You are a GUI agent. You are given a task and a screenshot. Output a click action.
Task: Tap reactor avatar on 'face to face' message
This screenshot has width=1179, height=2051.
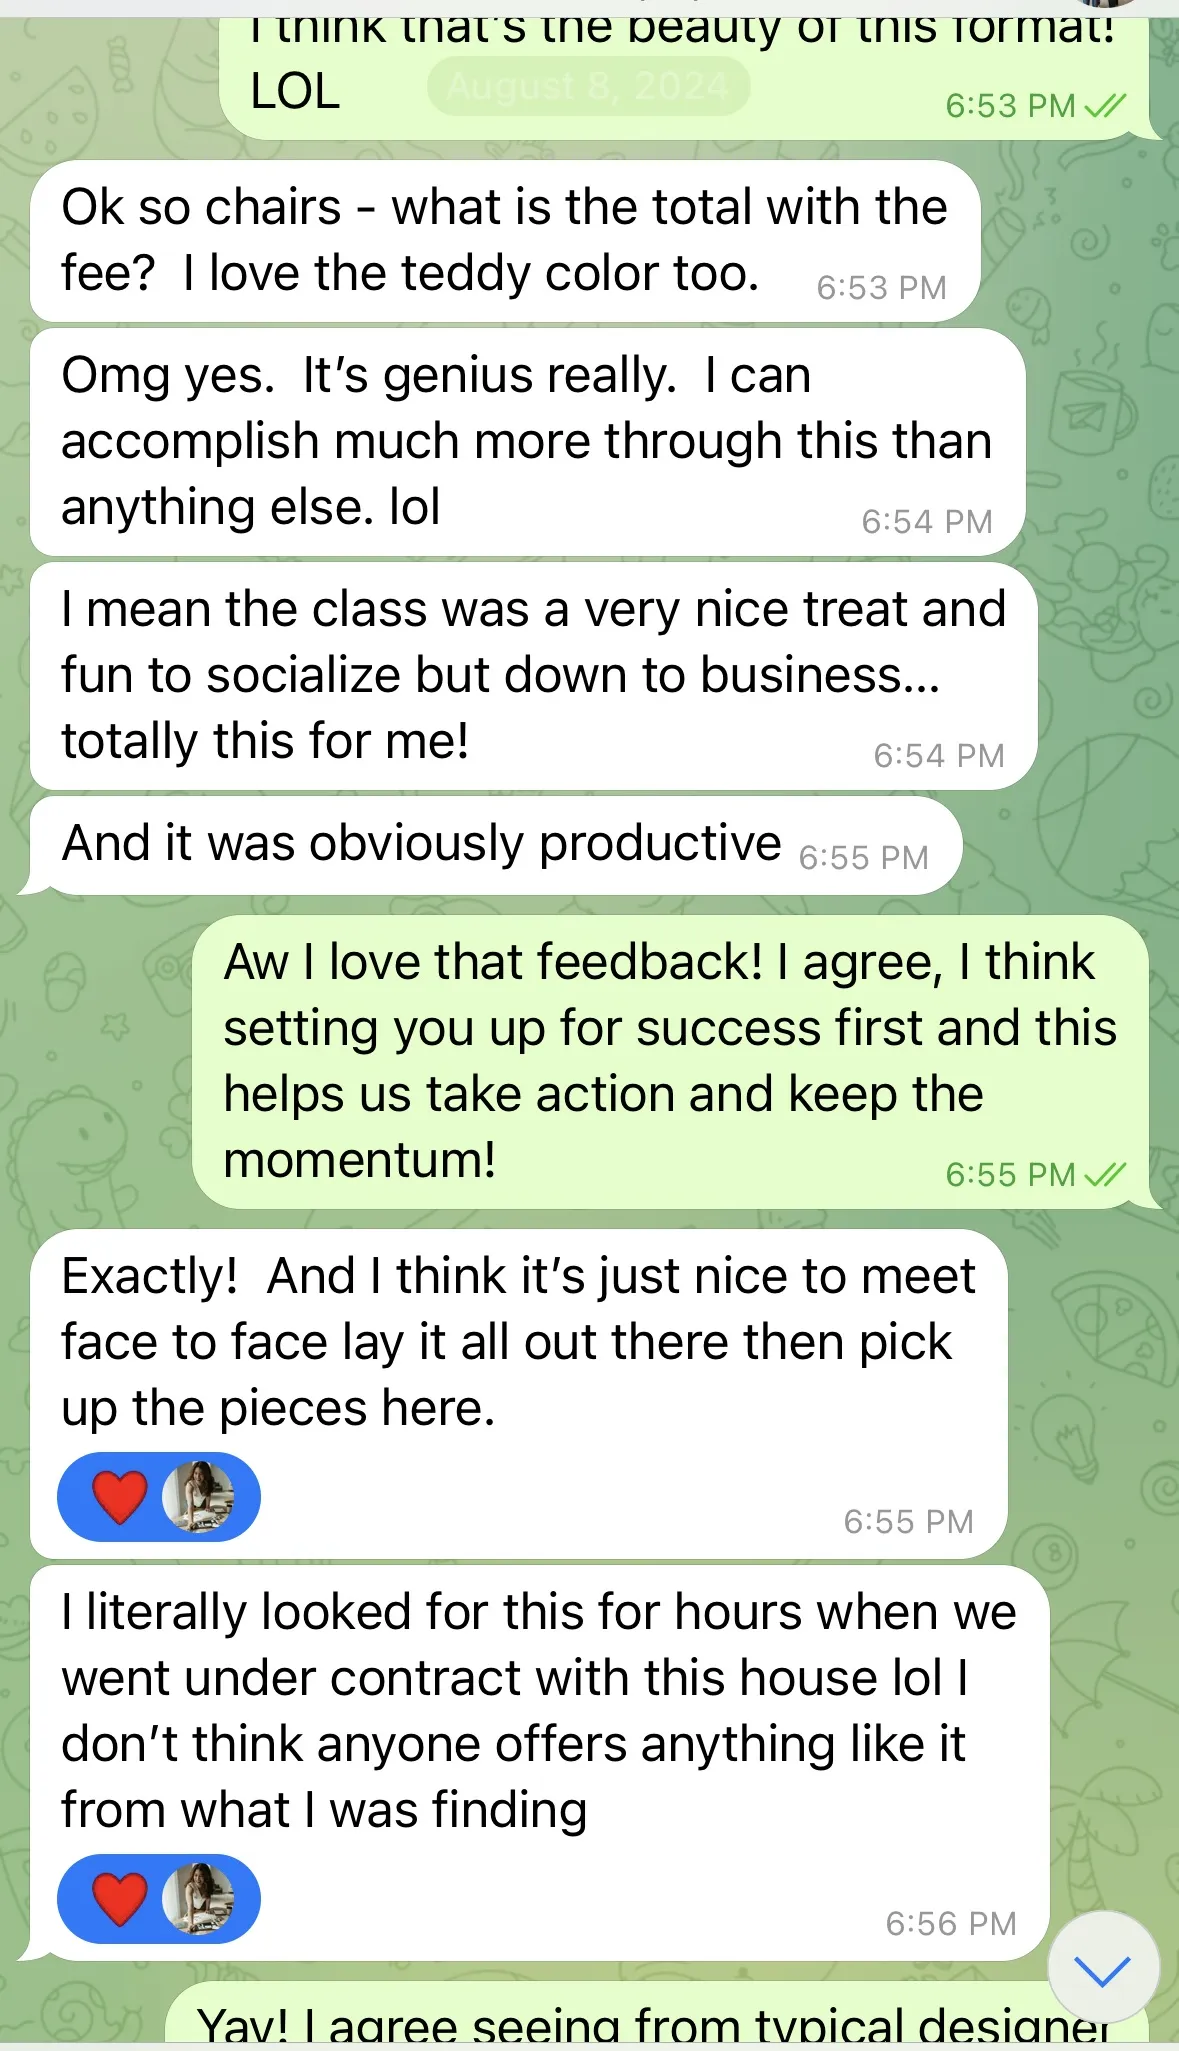[x=198, y=1497]
